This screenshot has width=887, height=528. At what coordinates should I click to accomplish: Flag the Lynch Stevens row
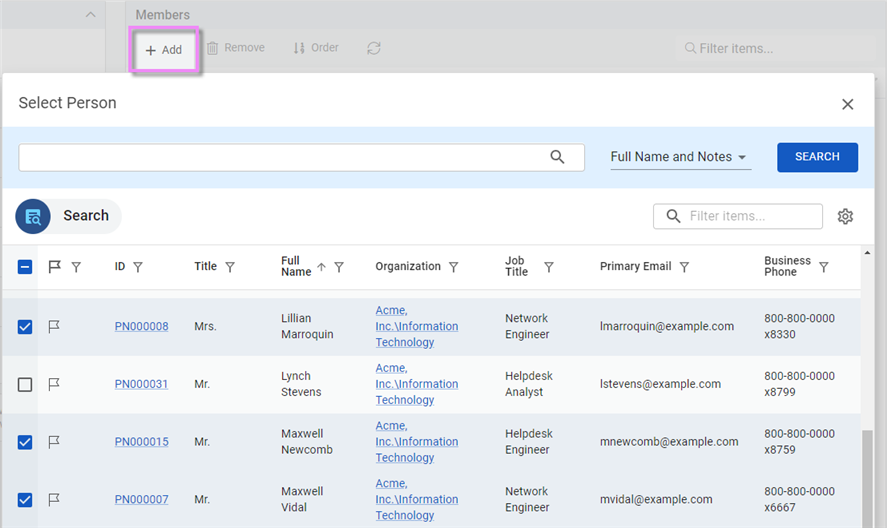pos(54,384)
